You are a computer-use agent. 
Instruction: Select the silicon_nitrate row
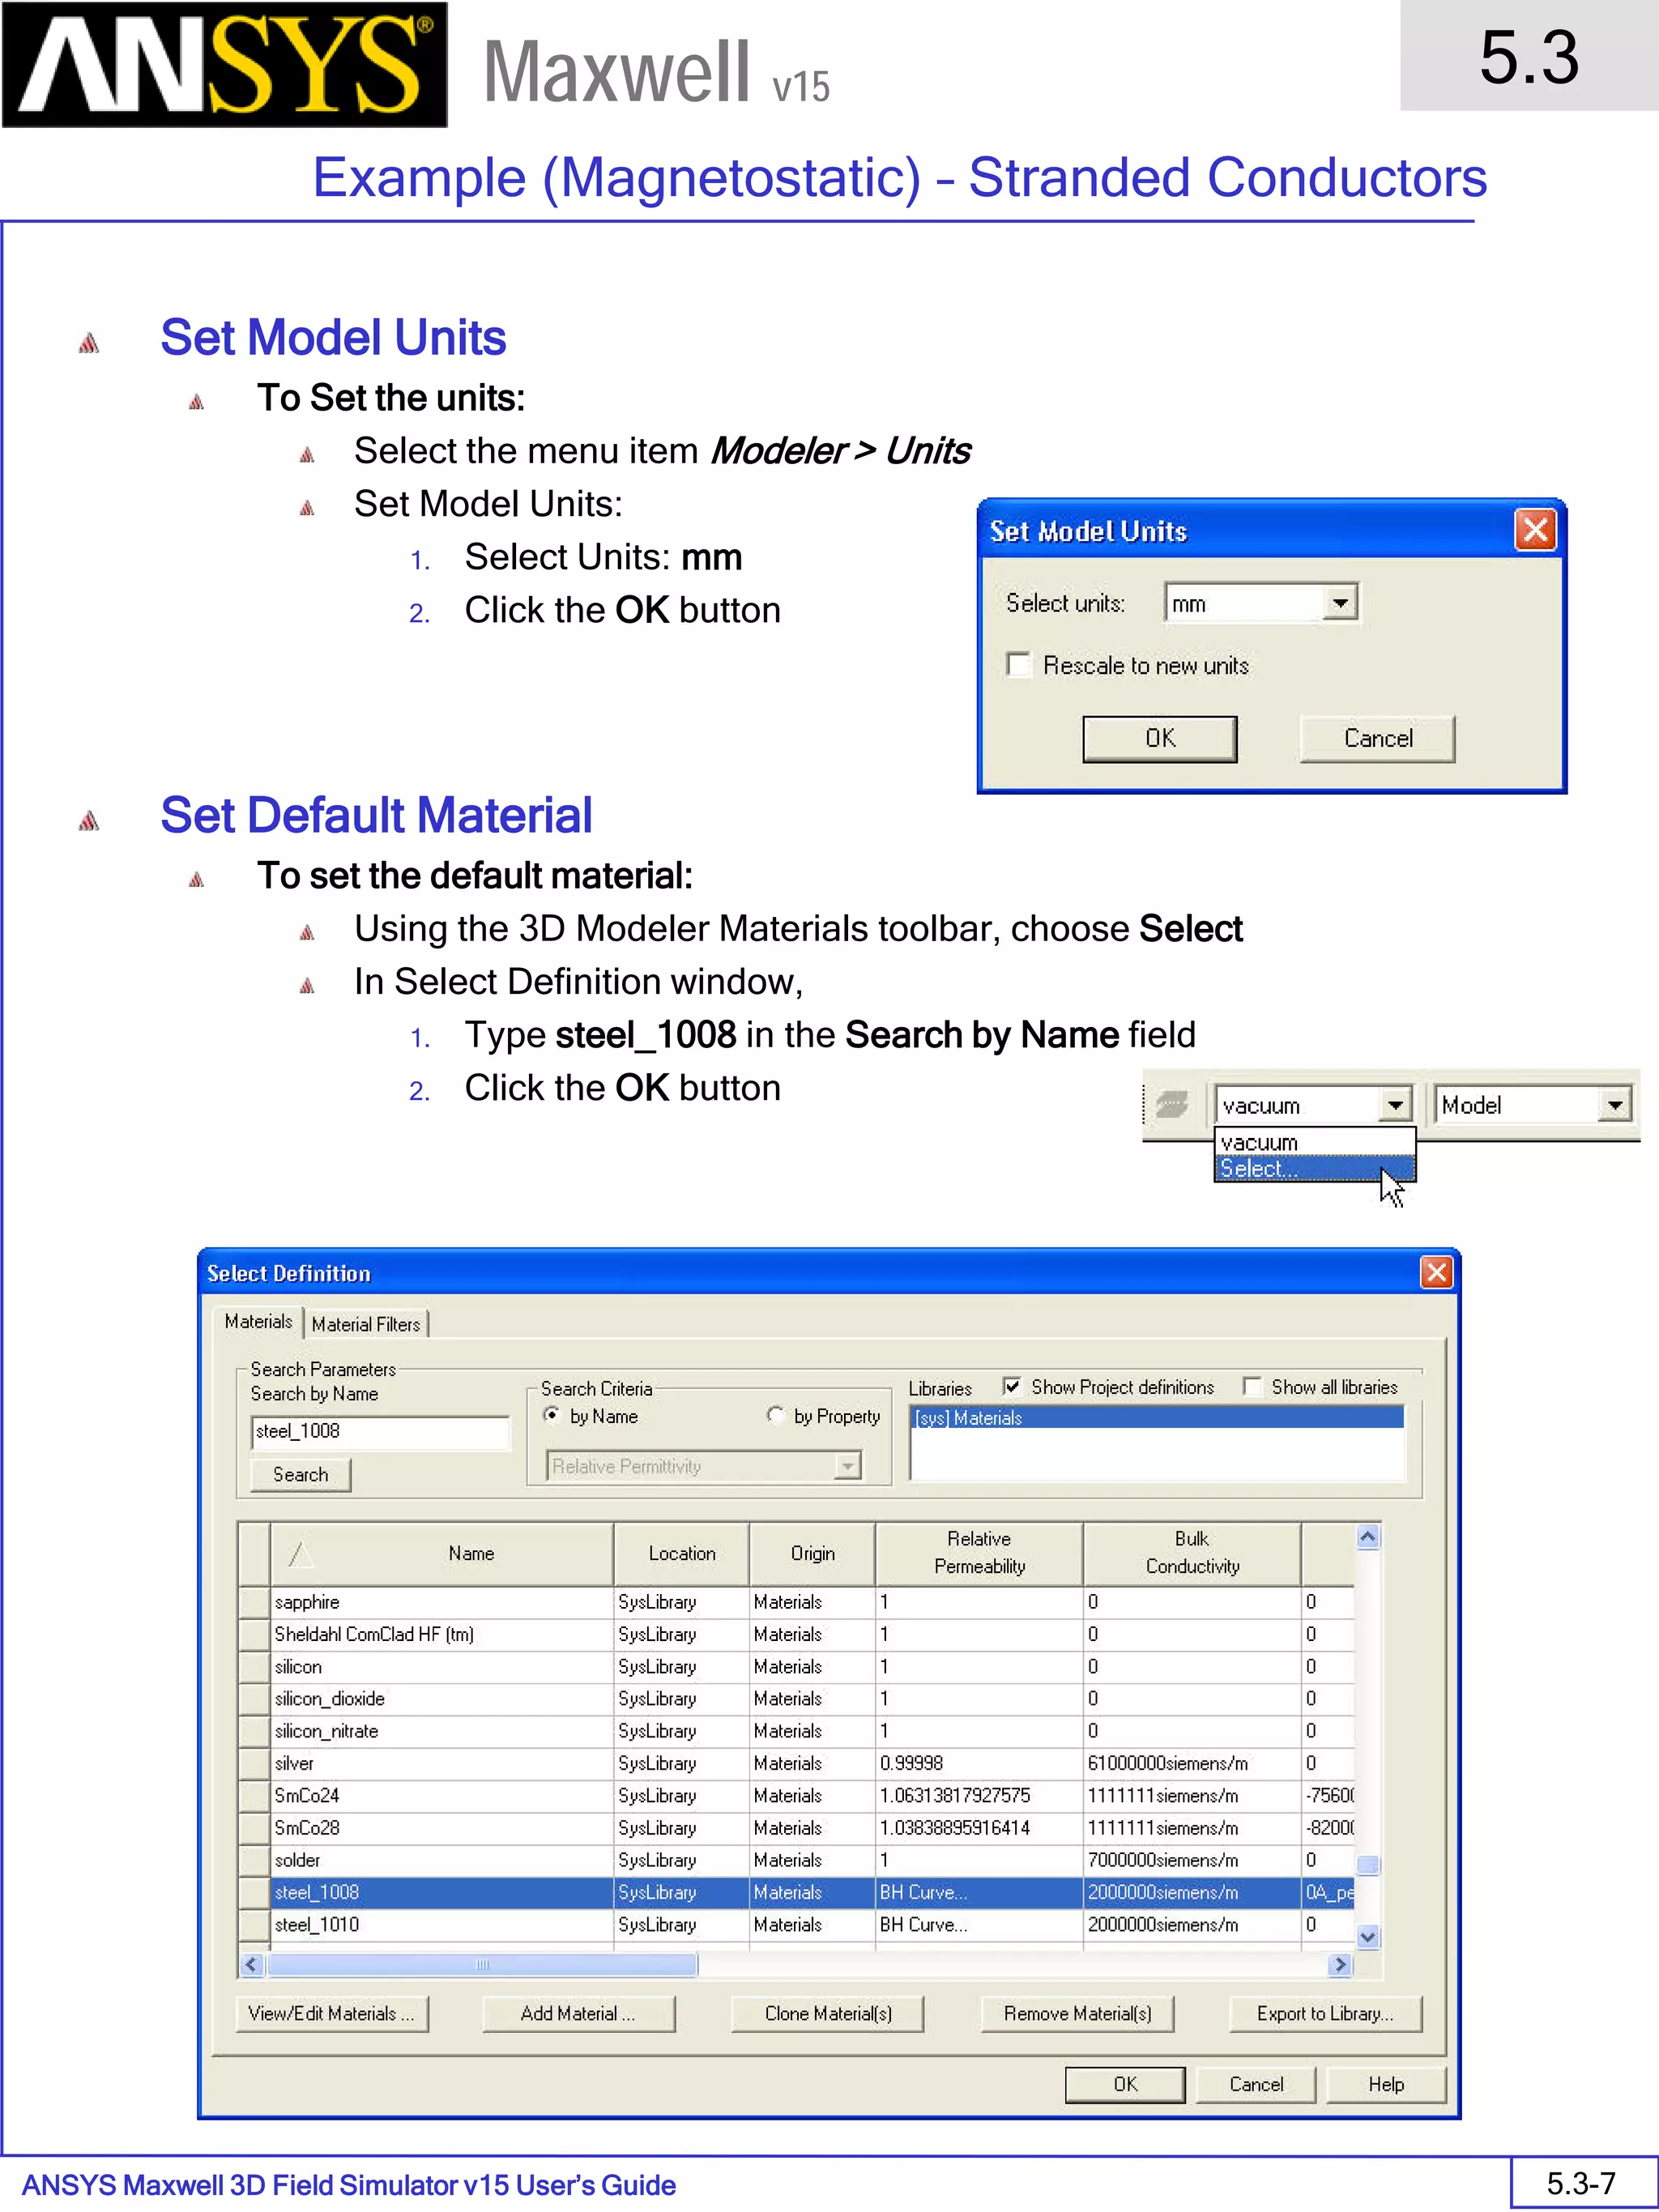796,1731
